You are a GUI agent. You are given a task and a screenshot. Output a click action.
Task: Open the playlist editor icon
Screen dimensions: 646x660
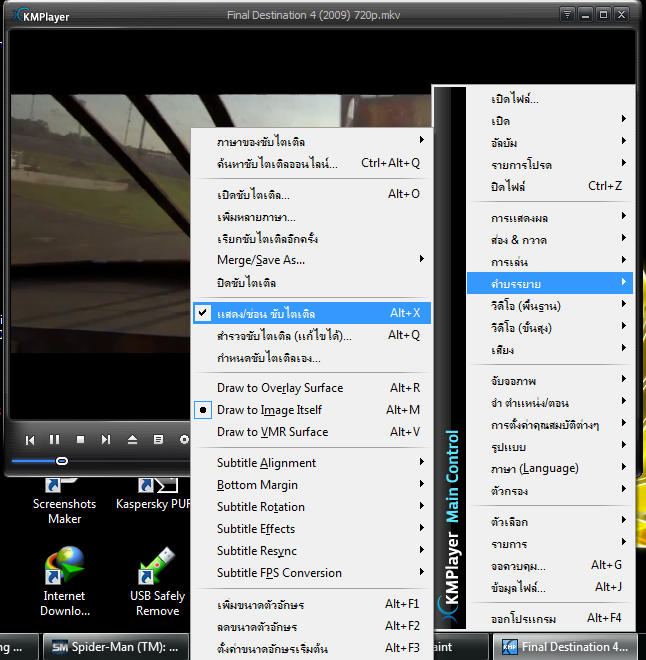pos(158,439)
